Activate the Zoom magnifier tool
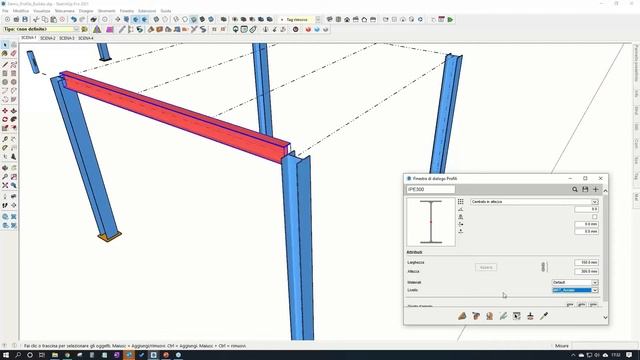 (x=5, y=177)
